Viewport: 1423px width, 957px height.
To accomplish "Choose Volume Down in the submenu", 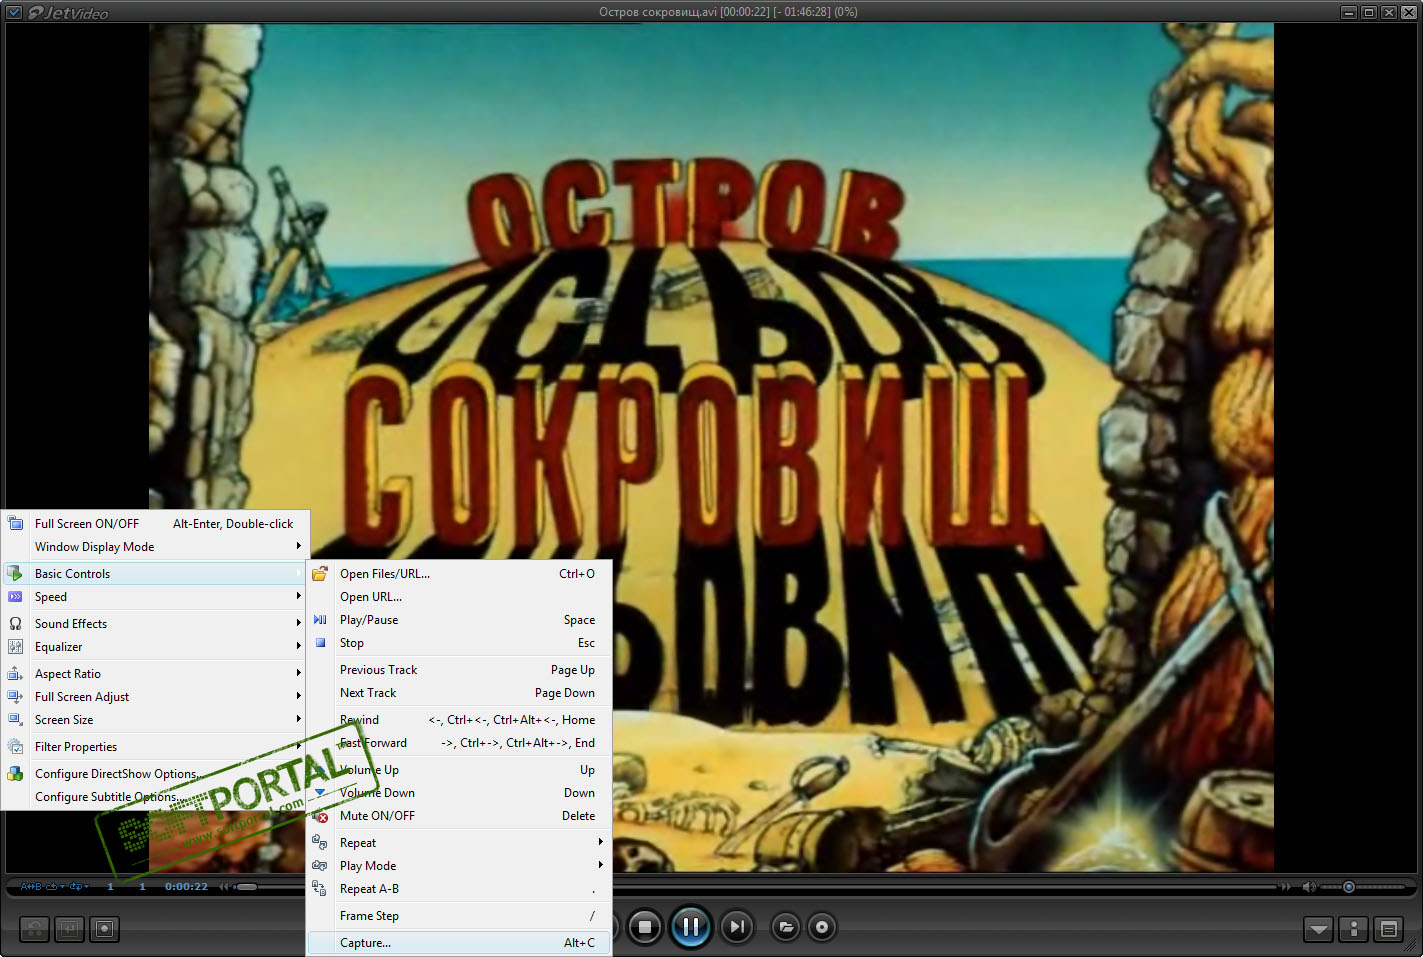I will (x=459, y=793).
